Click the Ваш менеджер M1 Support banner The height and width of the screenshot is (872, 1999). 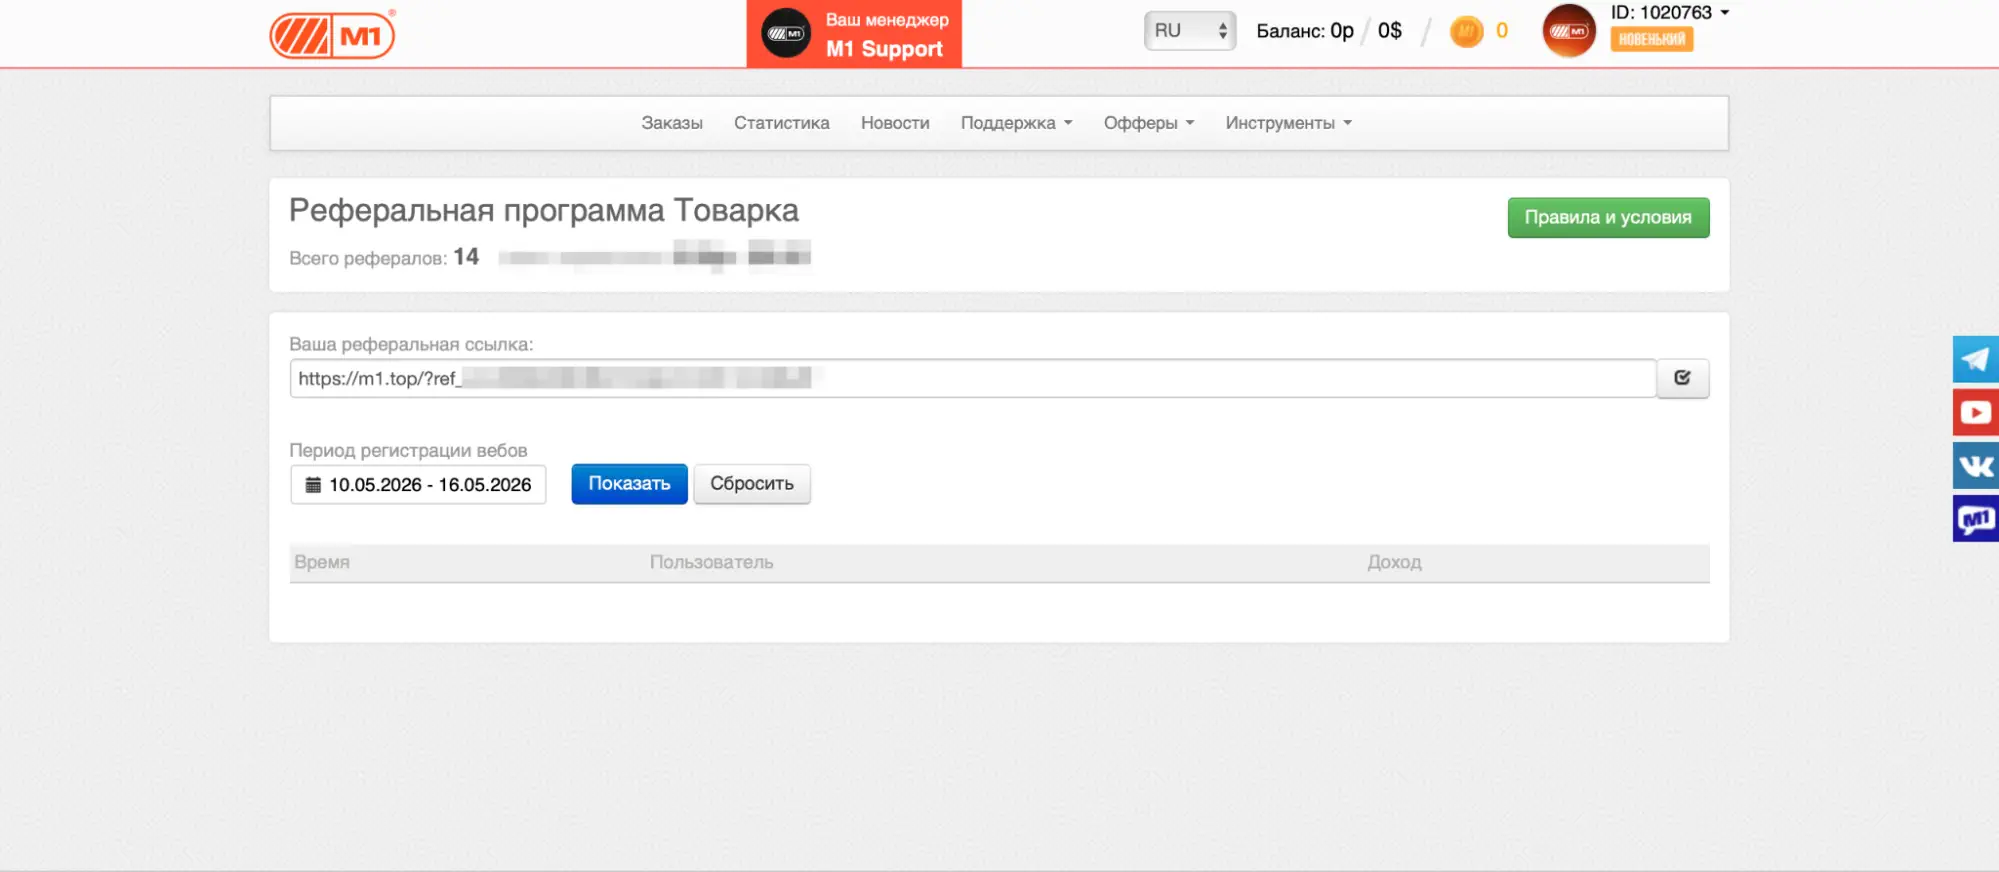tap(854, 34)
